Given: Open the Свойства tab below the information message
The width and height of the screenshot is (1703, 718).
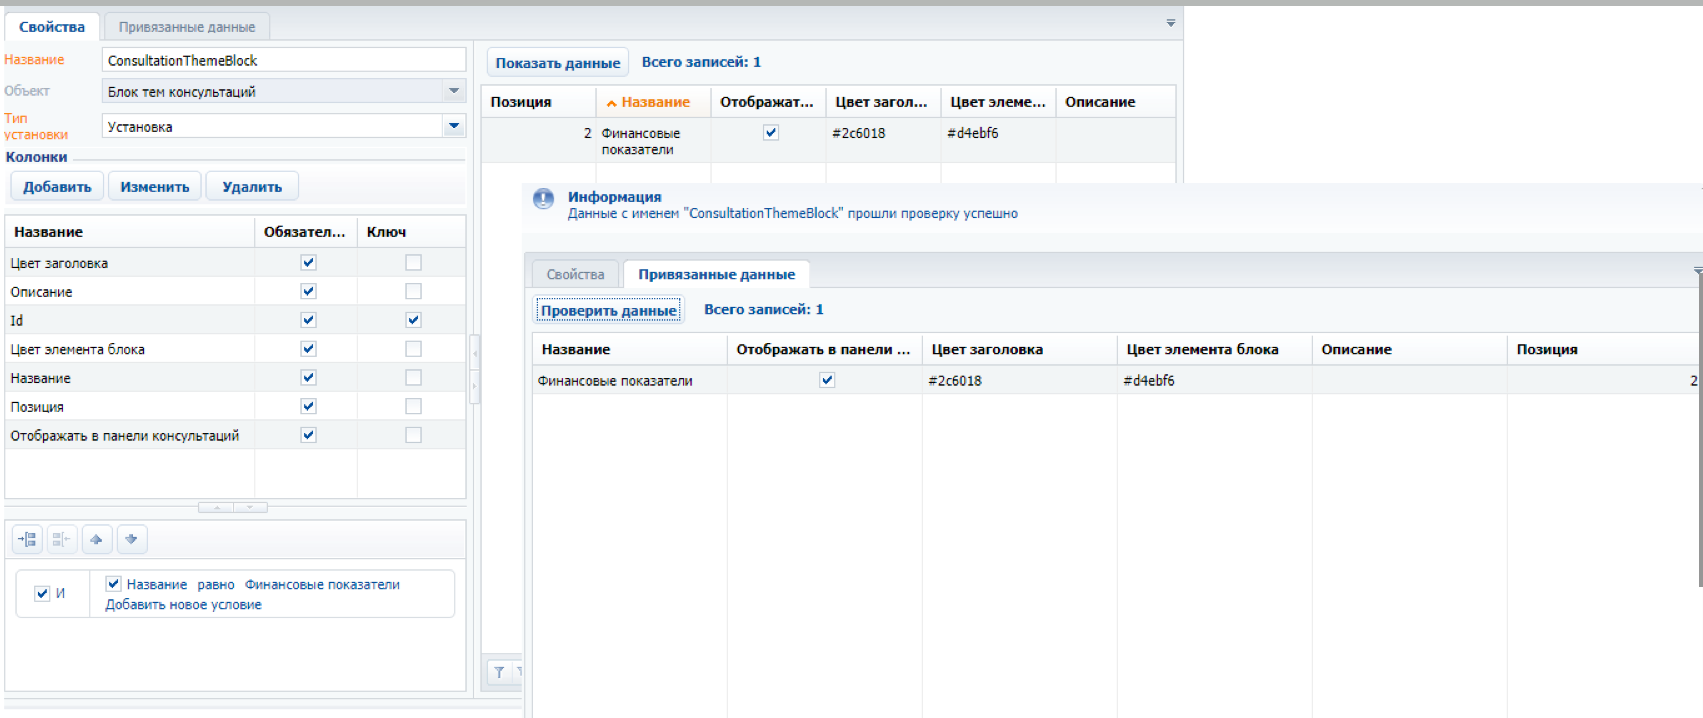Looking at the screenshot, I should click(575, 274).
